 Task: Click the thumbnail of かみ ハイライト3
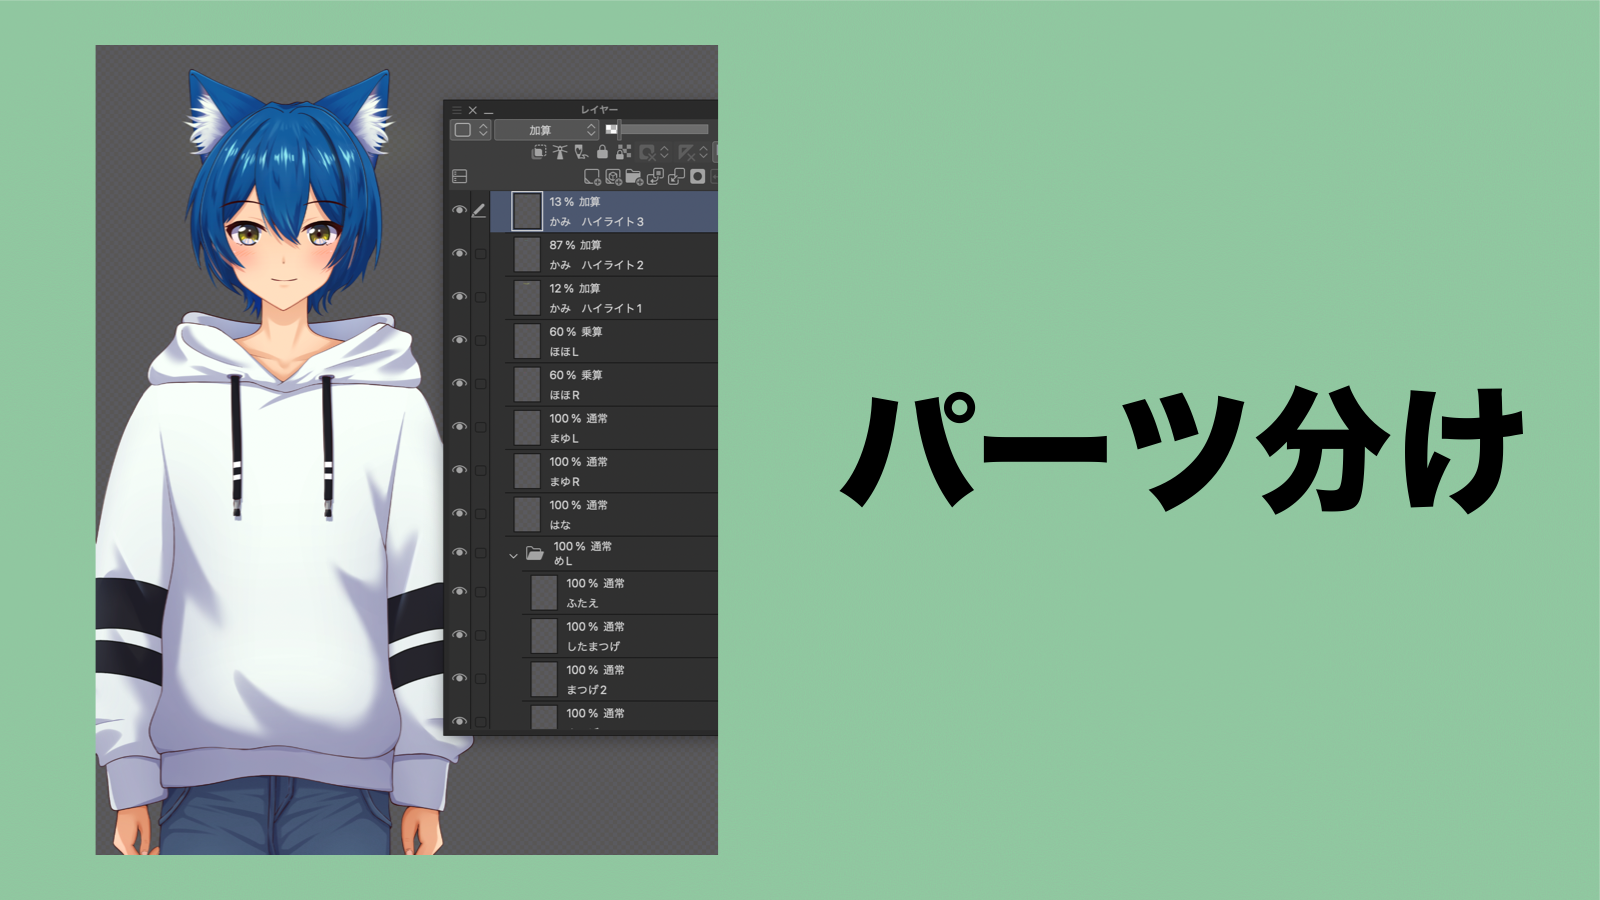pyautogui.click(x=528, y=210)
